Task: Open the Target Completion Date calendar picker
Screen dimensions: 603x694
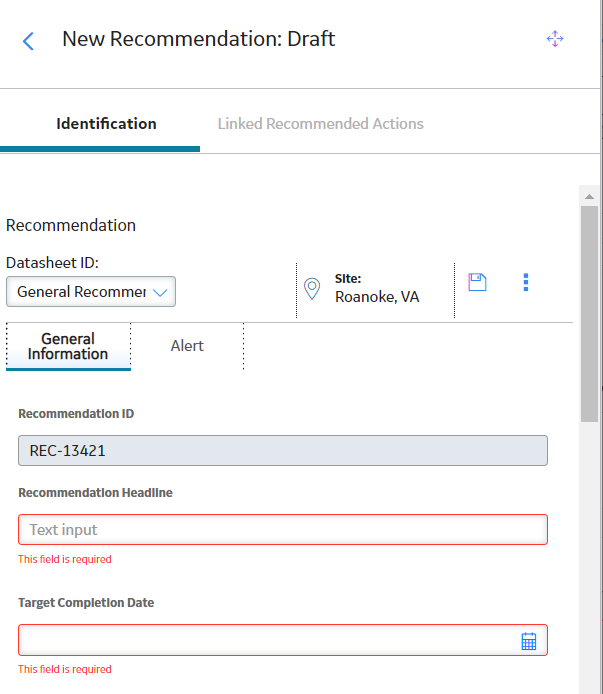Action: (x=529, y=641)
